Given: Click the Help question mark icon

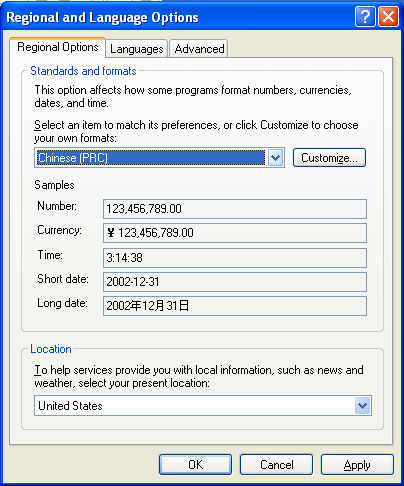Looking at the screenshot, I should coord(365,16).
